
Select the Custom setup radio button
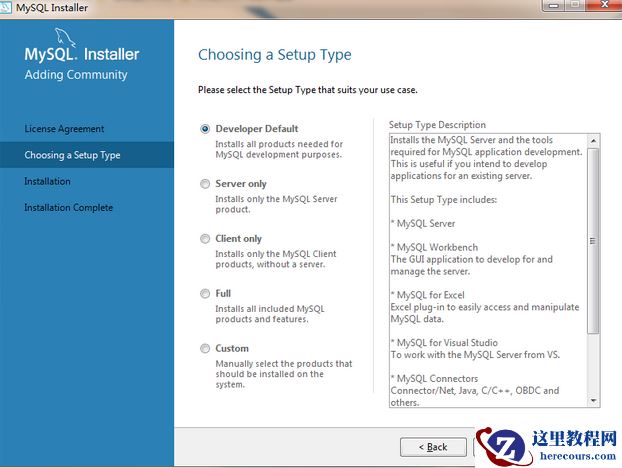point(205,349)
